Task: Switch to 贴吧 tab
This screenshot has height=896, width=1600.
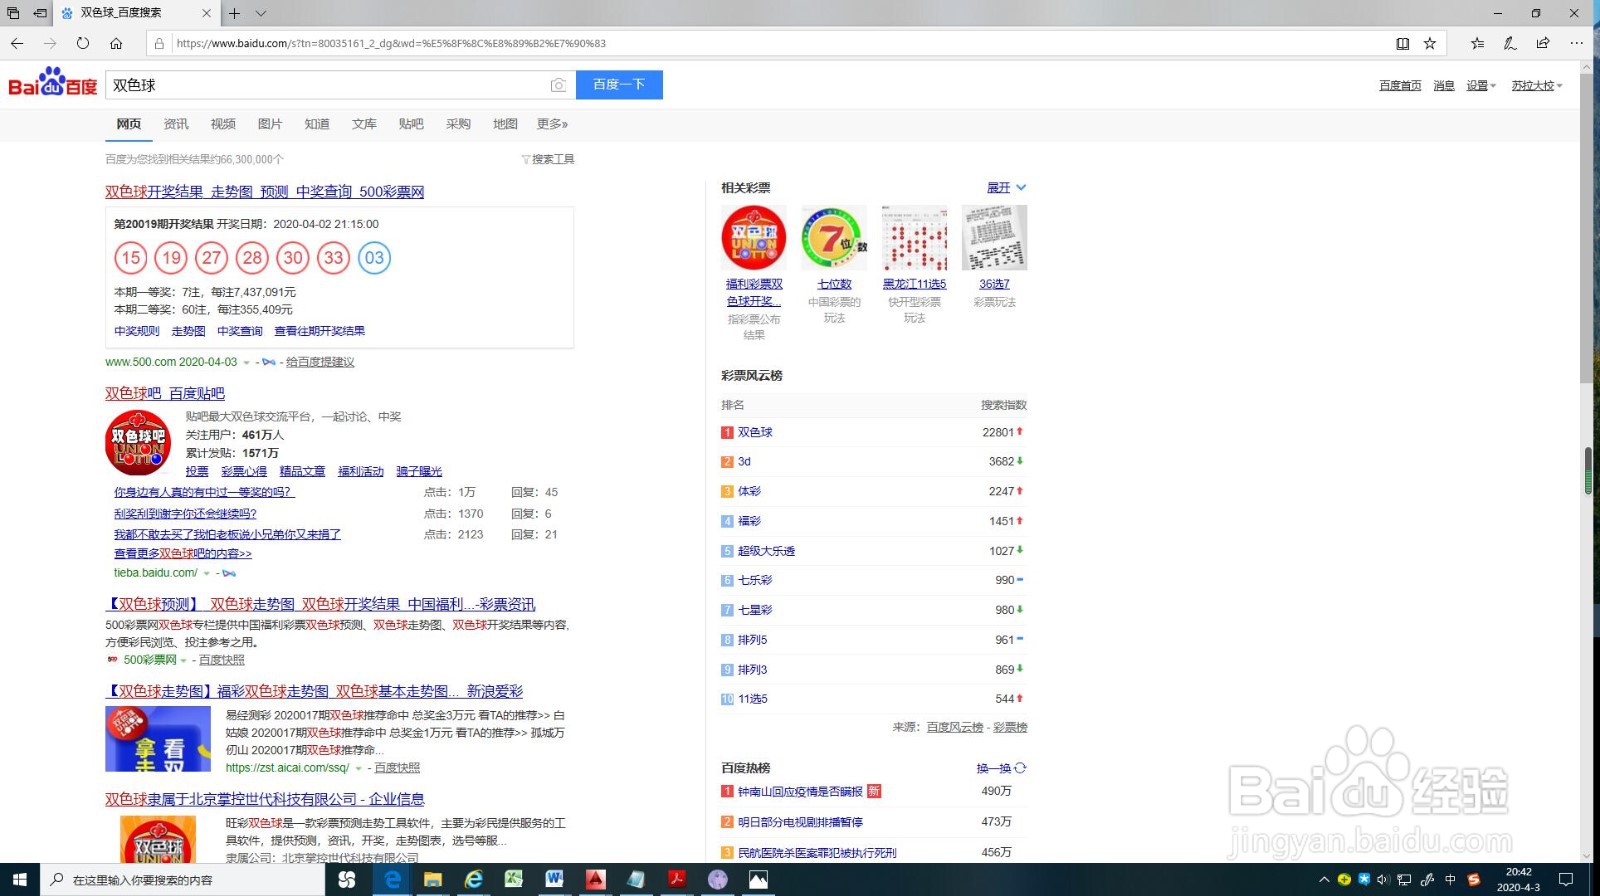Action: (411, 124)
